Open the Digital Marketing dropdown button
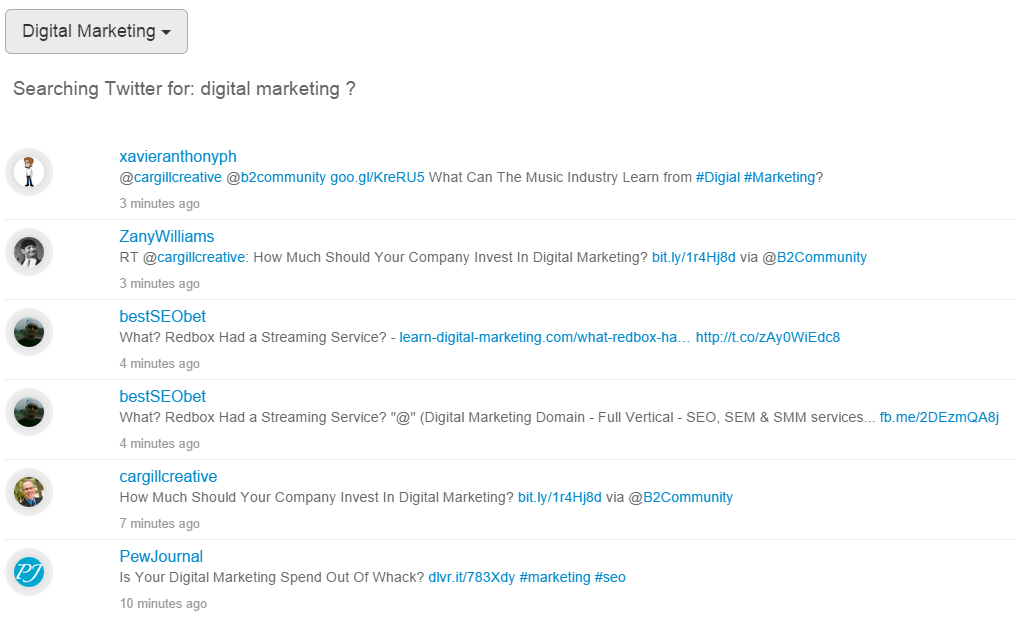 coord(96,32)
